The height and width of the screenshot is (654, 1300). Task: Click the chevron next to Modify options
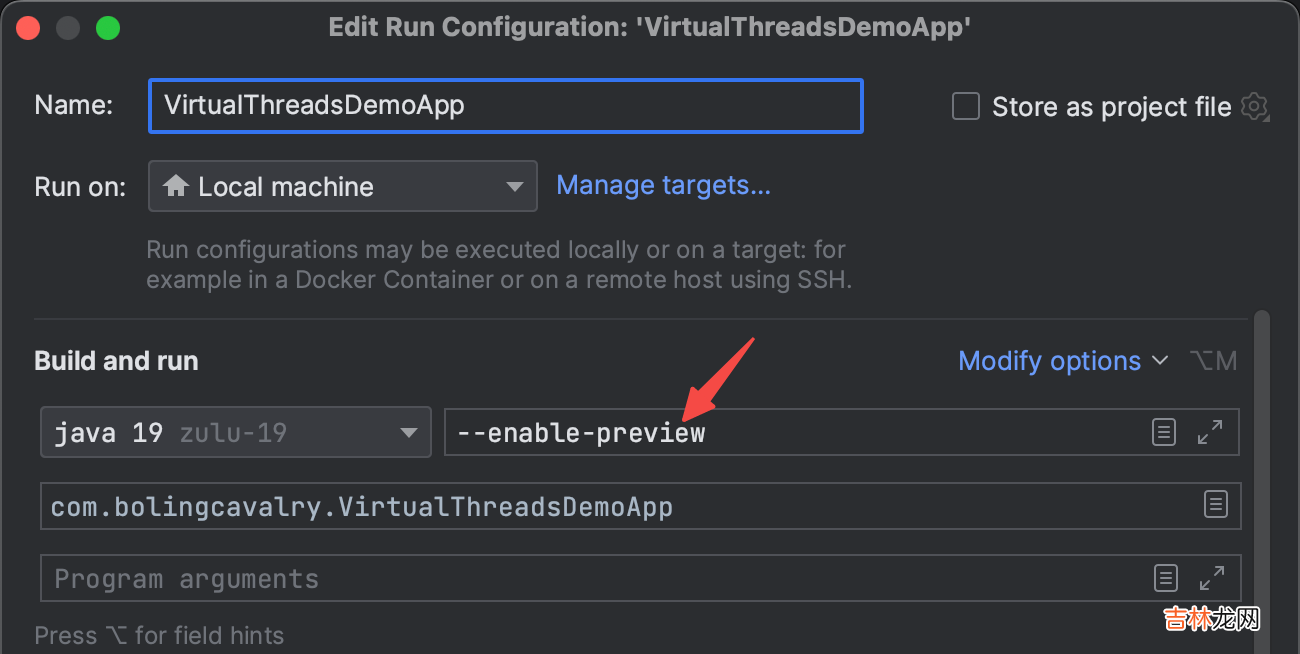1160,361
